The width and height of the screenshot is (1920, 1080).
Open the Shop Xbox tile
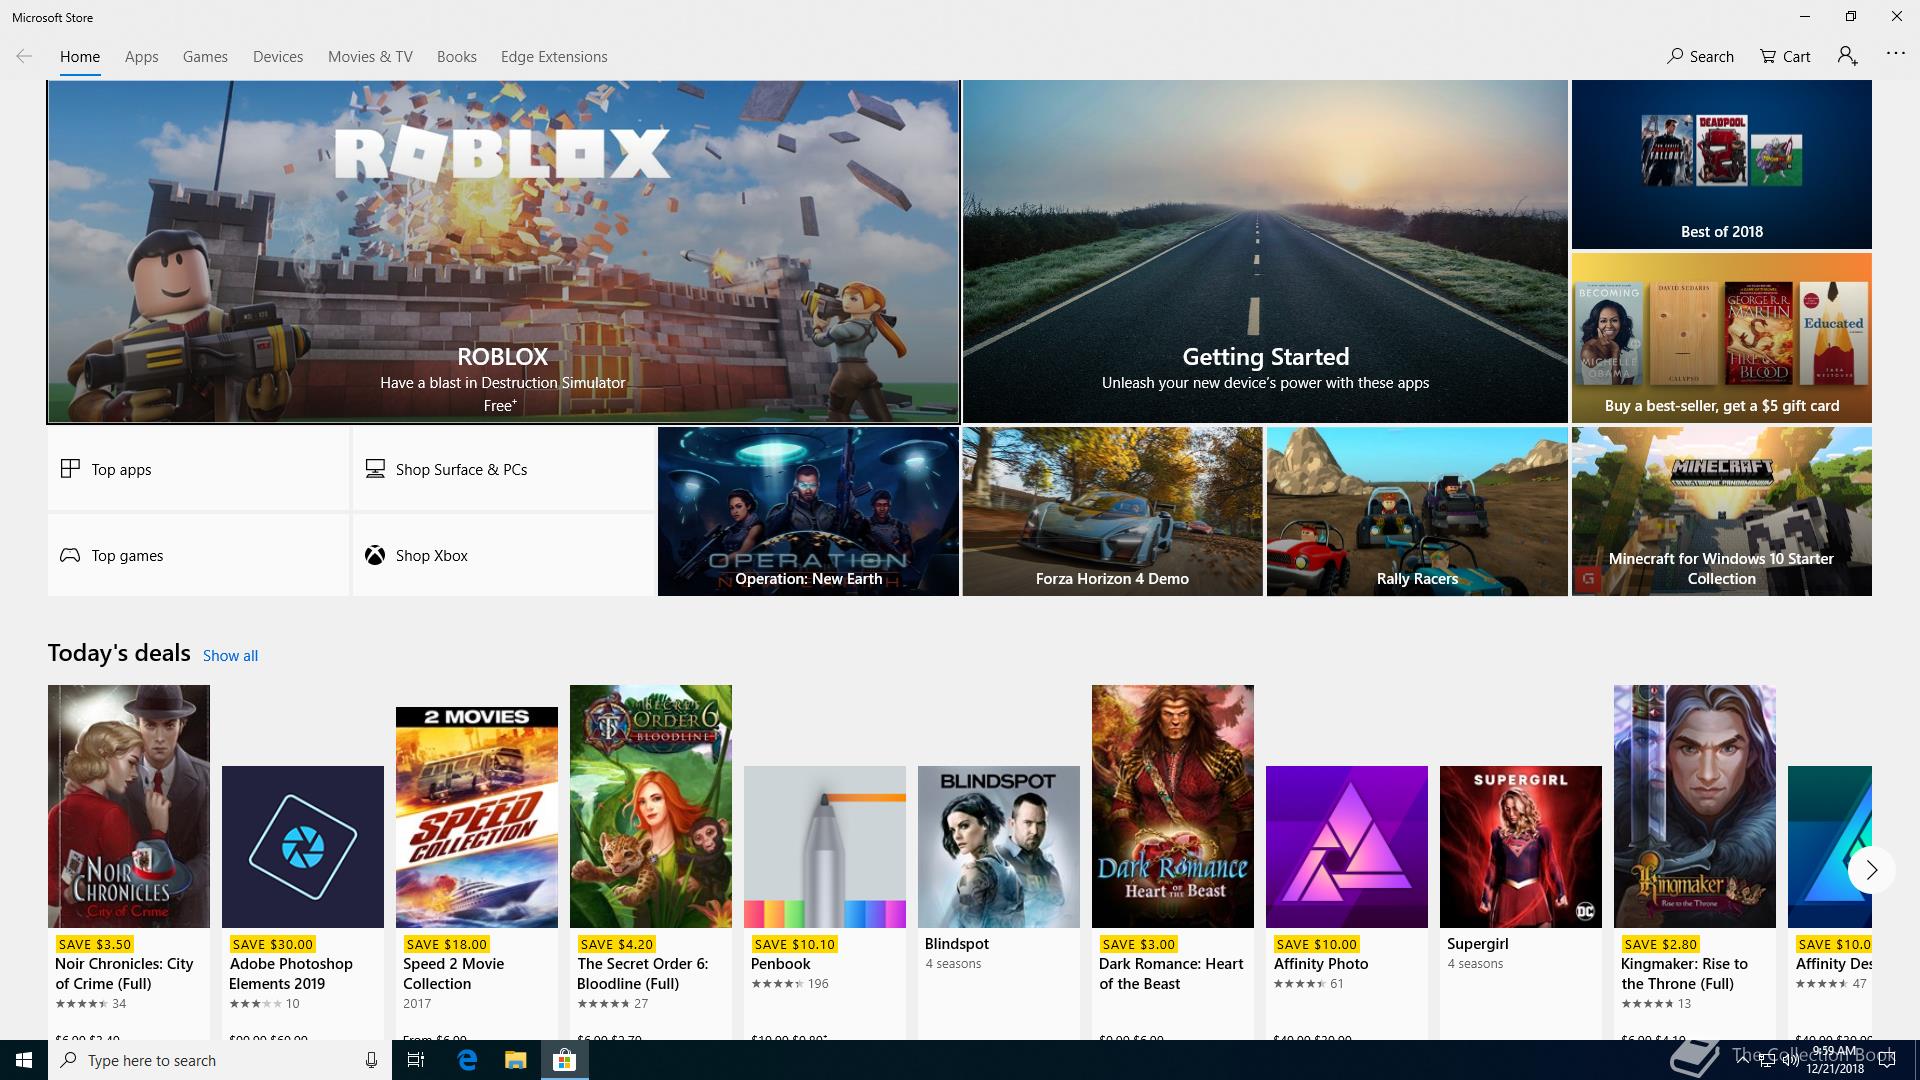(503, 555)
